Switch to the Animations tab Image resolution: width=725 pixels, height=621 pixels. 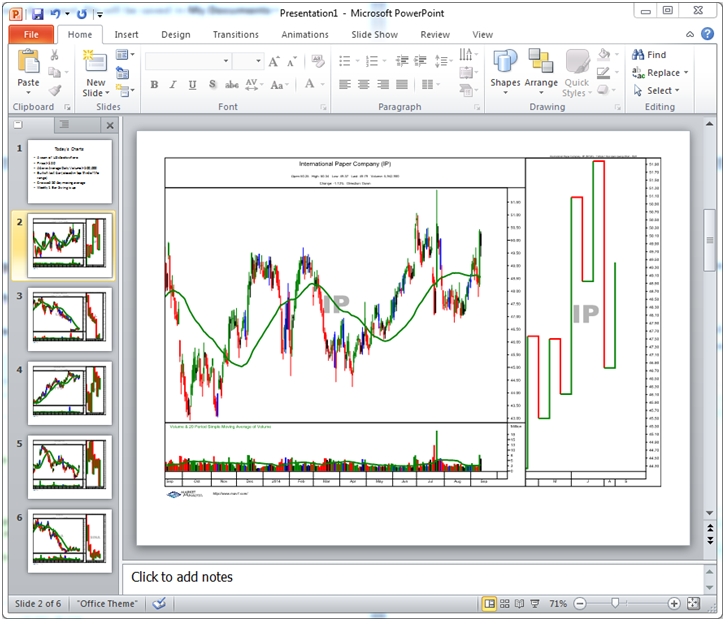[305, 35]
